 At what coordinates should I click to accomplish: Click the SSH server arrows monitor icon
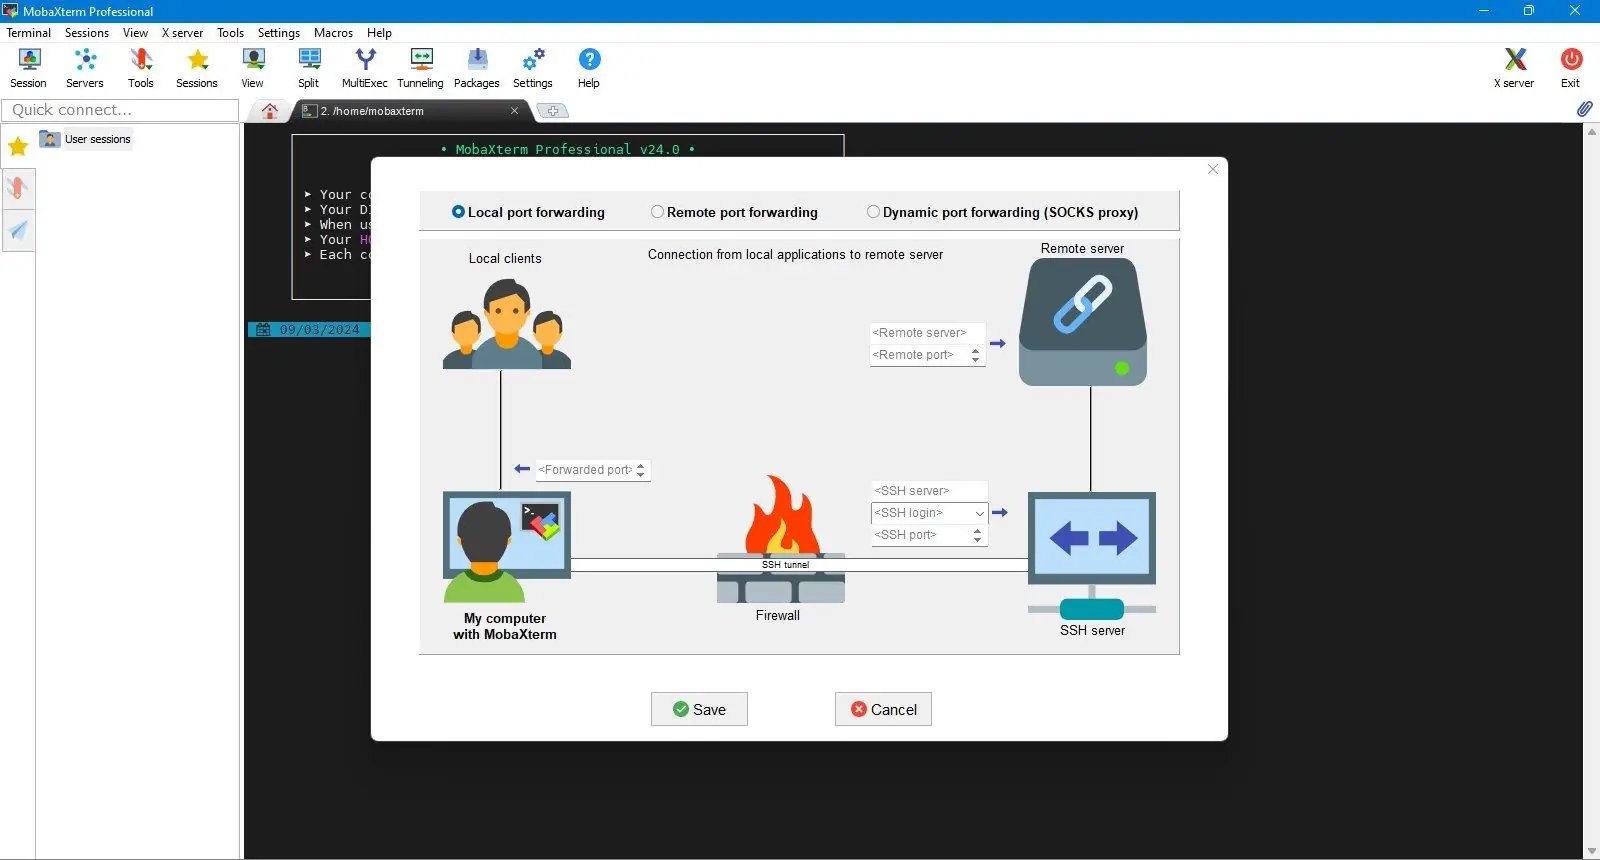click(1092, 554)
